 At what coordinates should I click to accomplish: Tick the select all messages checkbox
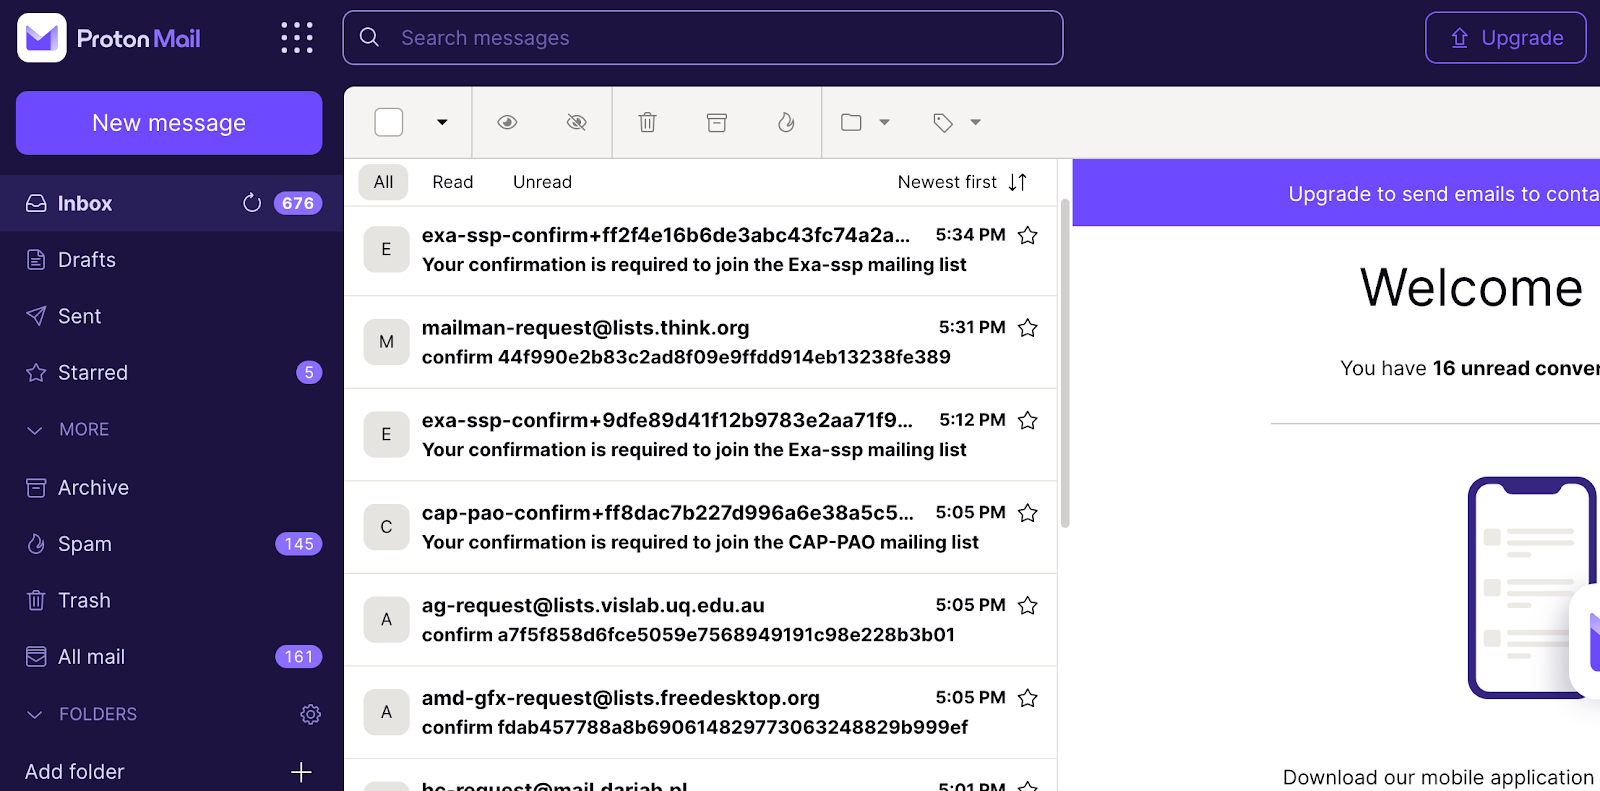pos(389,122)
